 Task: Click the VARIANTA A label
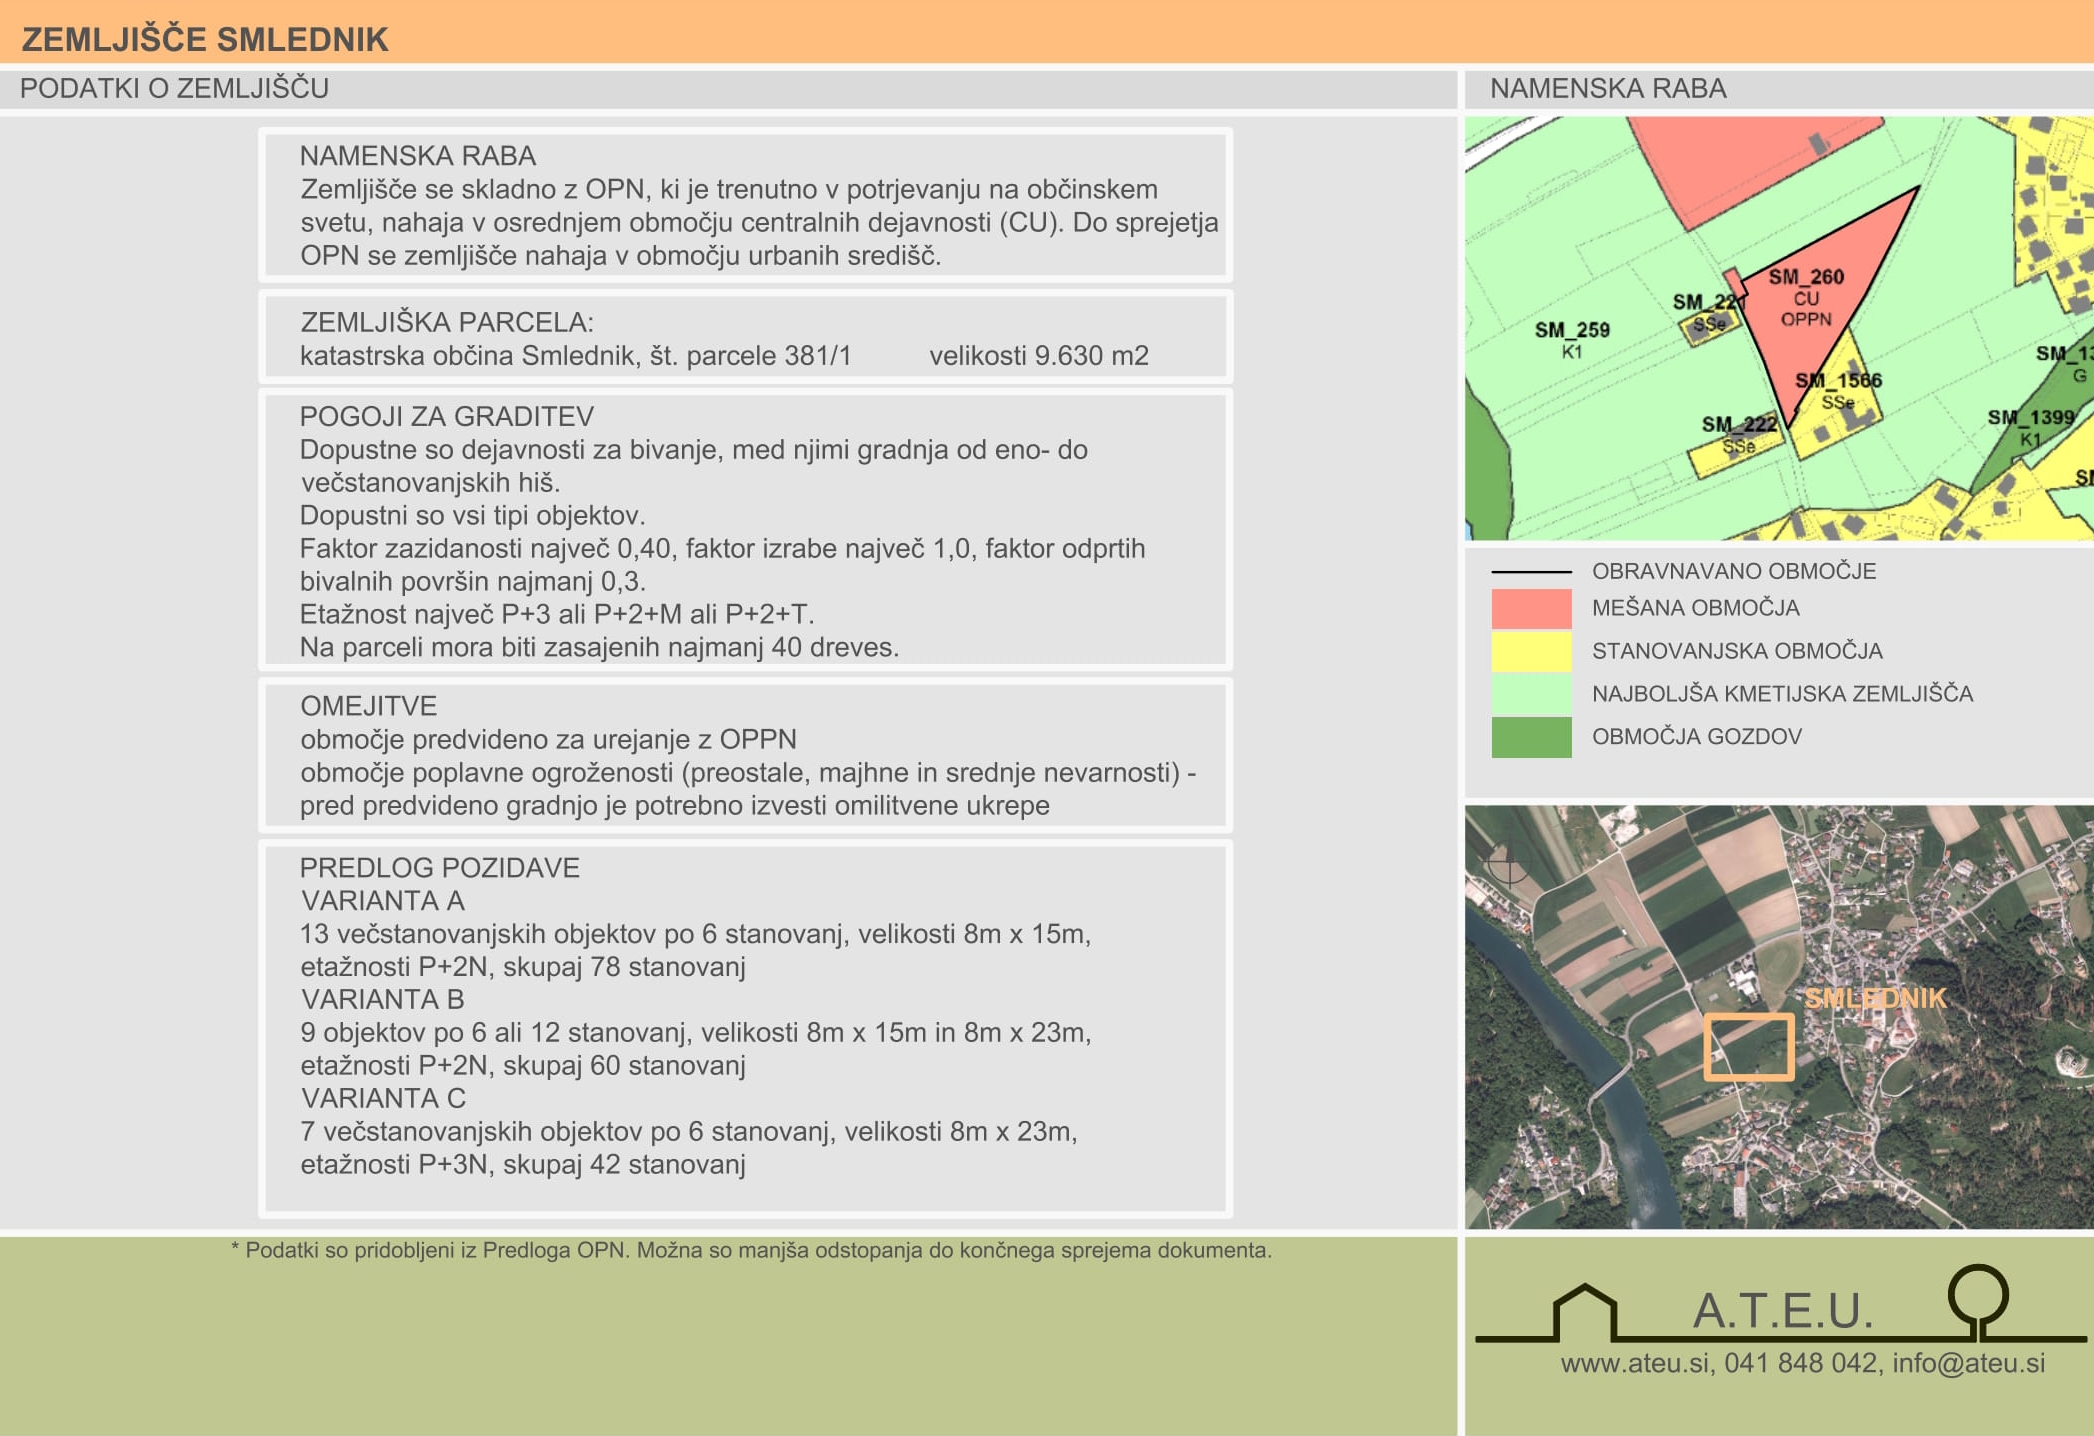[x=383, y=901]
